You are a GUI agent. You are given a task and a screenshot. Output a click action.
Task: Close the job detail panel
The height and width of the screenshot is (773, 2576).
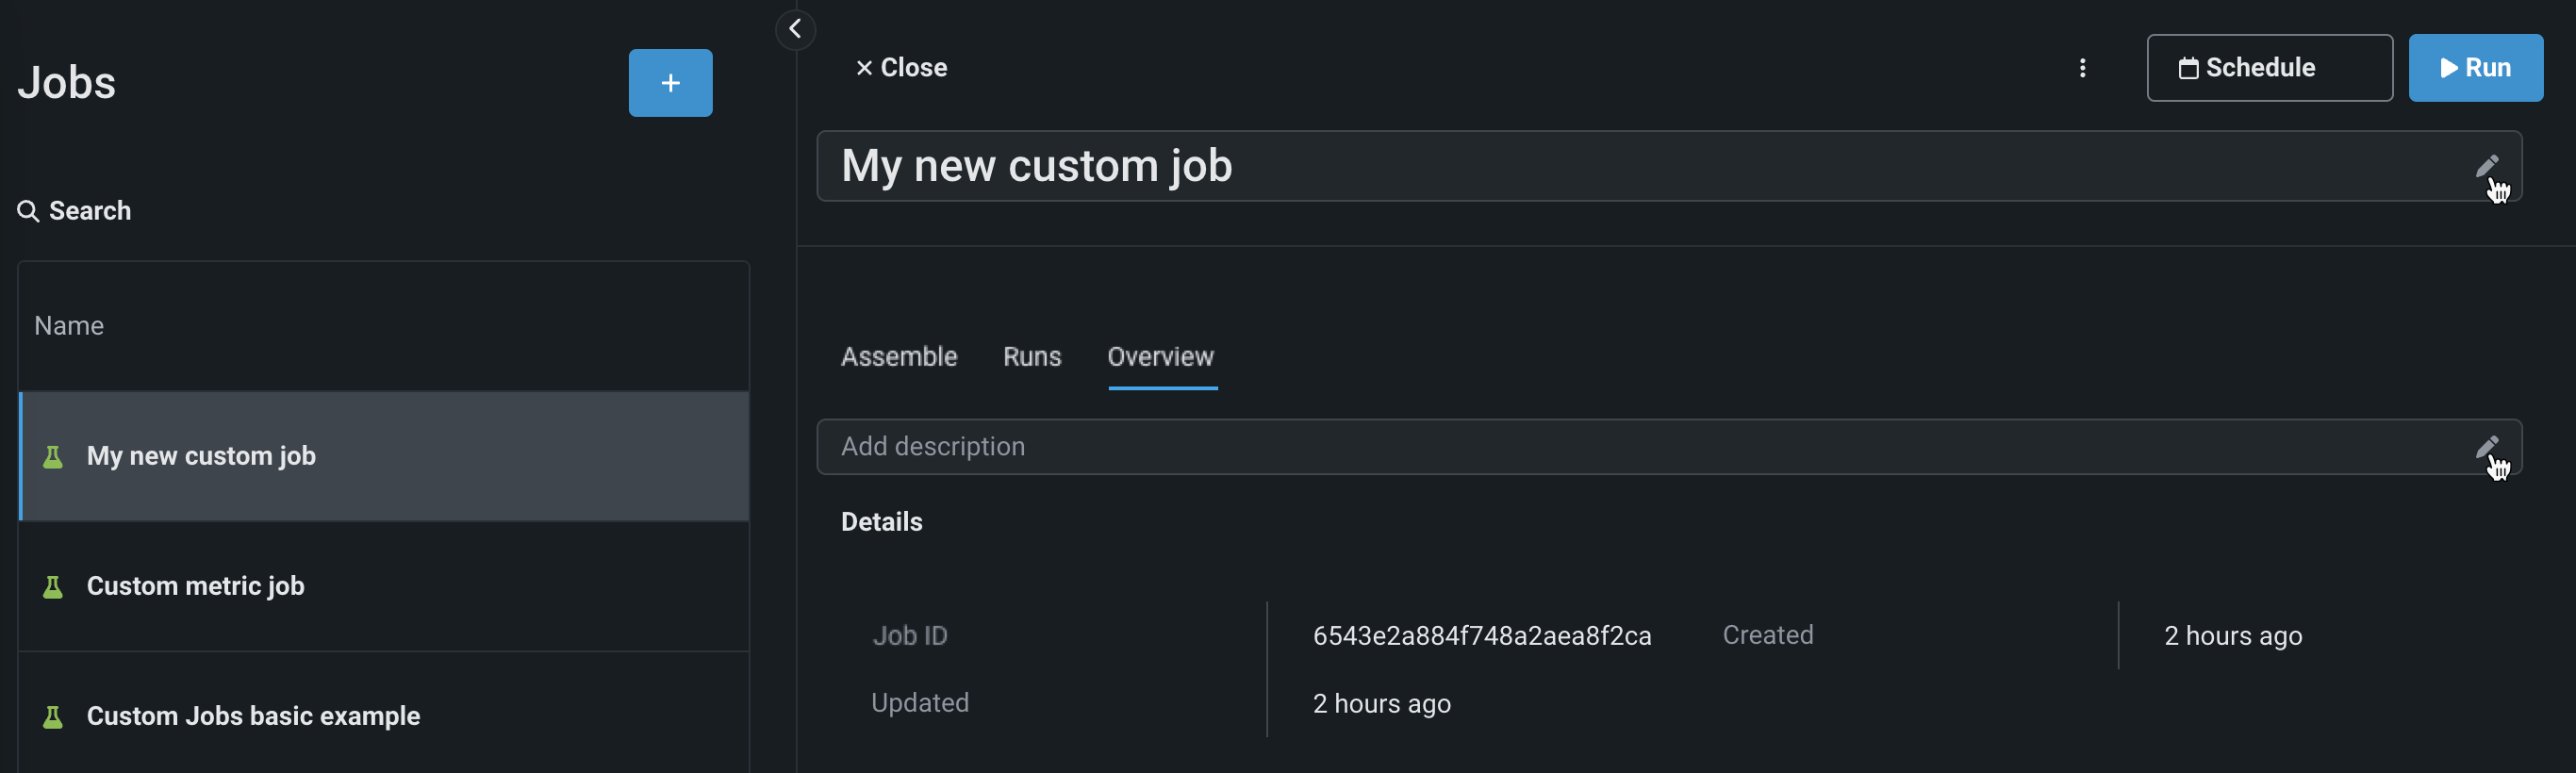coord(901,68)
